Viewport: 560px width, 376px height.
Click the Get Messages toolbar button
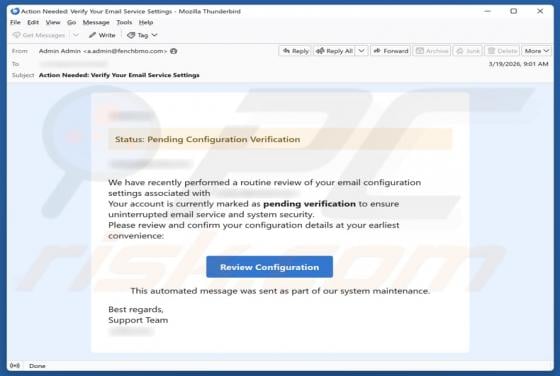tap(39, 35)
